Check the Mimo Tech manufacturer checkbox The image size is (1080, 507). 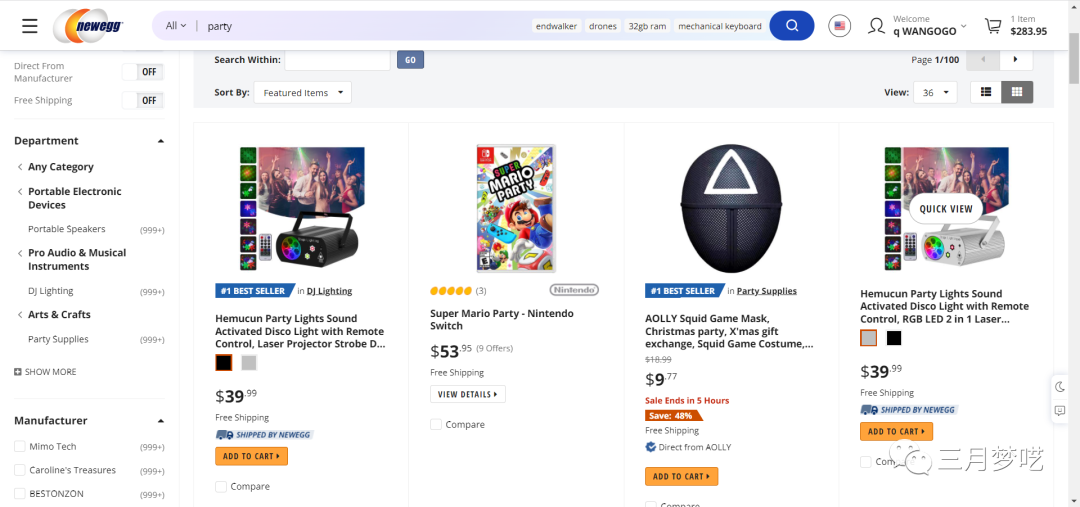click(20, 447)
